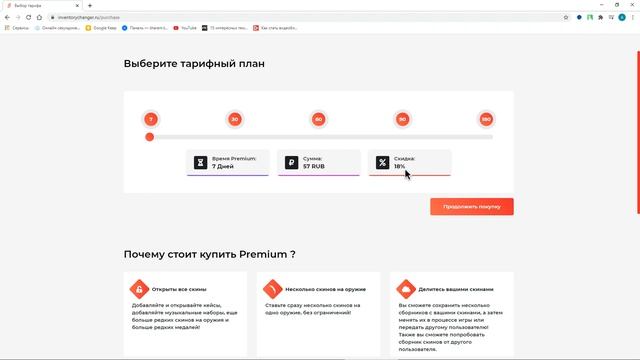
Task: Click the ruble sum icon
Action: click(291, 162)
